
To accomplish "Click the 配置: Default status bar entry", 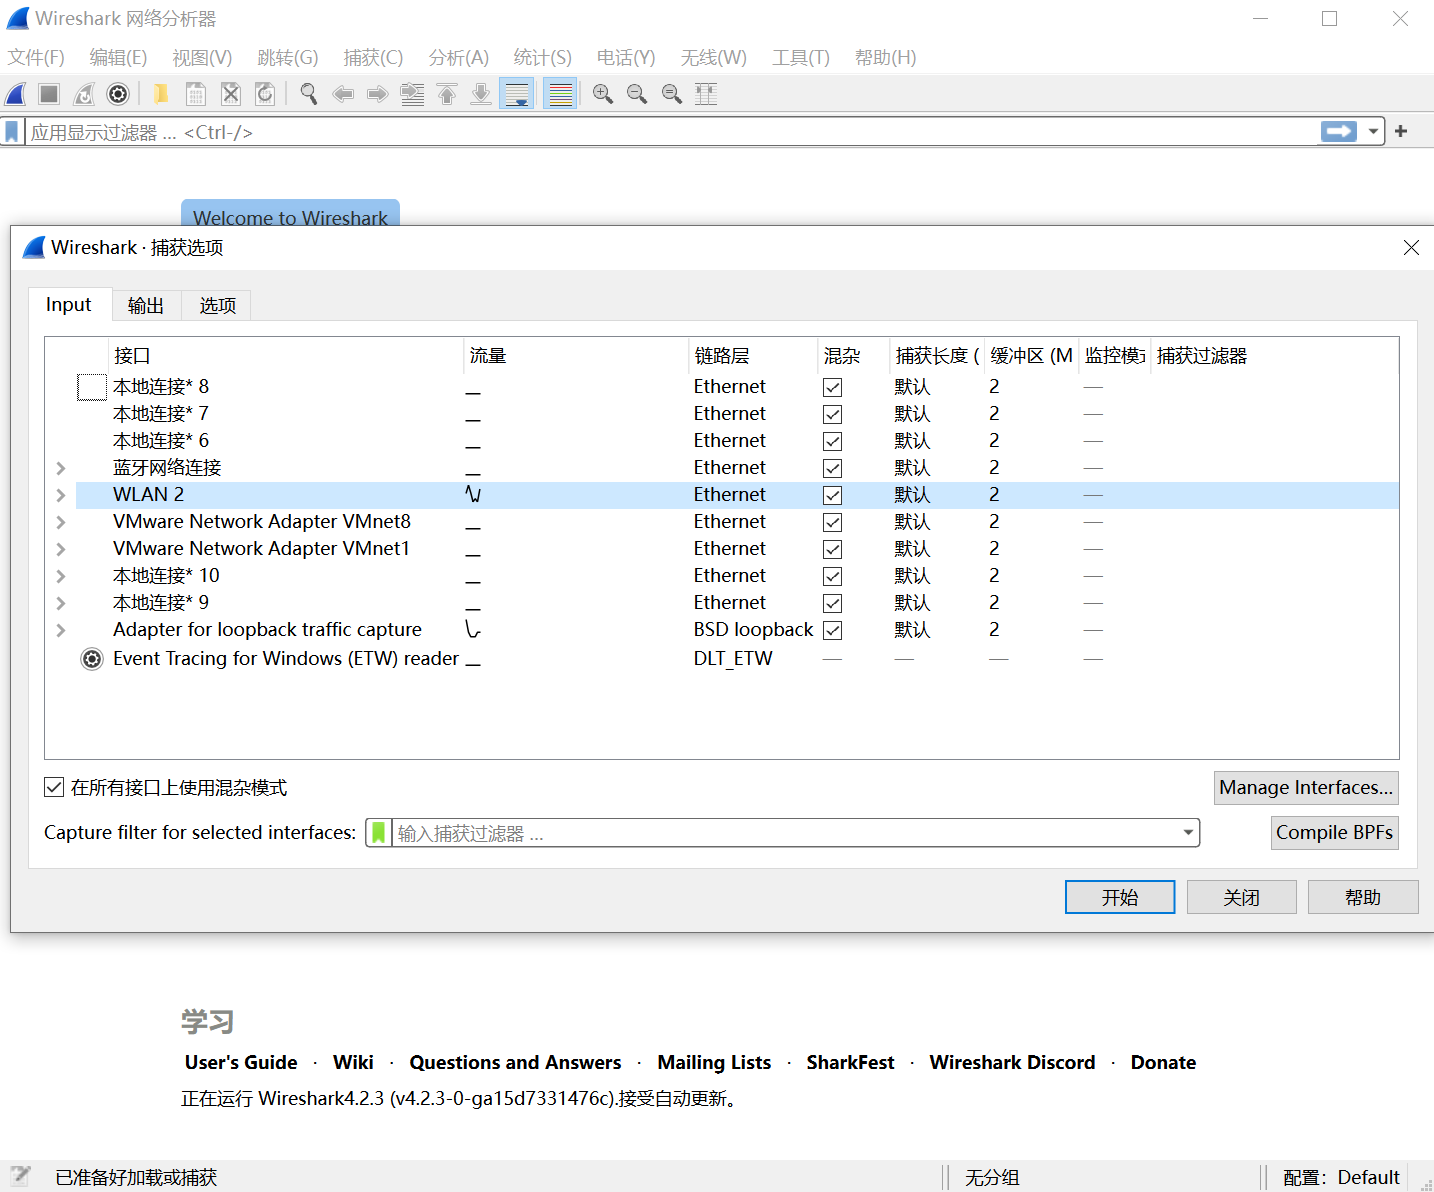I will tap(1341, 1177).
